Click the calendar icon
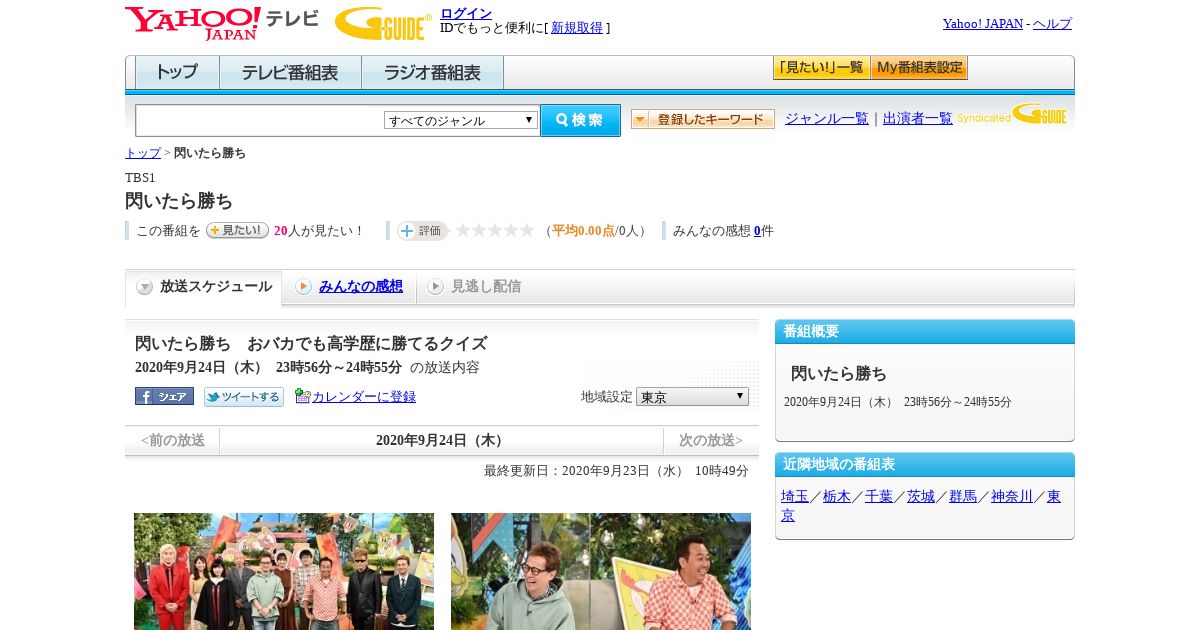Image resolution: width=1200 pixels, height=630 pixels. coord(303,396)
